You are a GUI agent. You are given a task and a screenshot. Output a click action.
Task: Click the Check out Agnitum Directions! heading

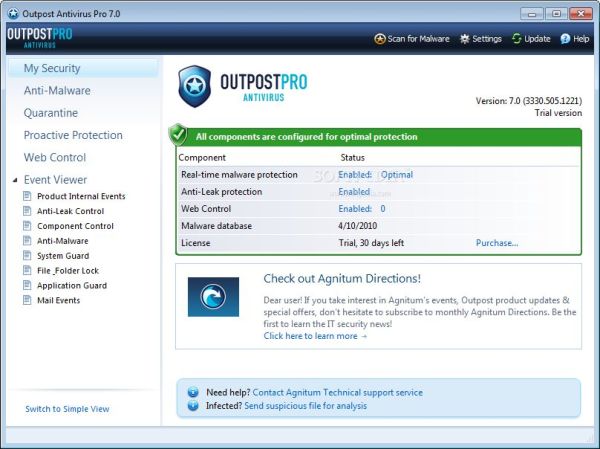342,278
